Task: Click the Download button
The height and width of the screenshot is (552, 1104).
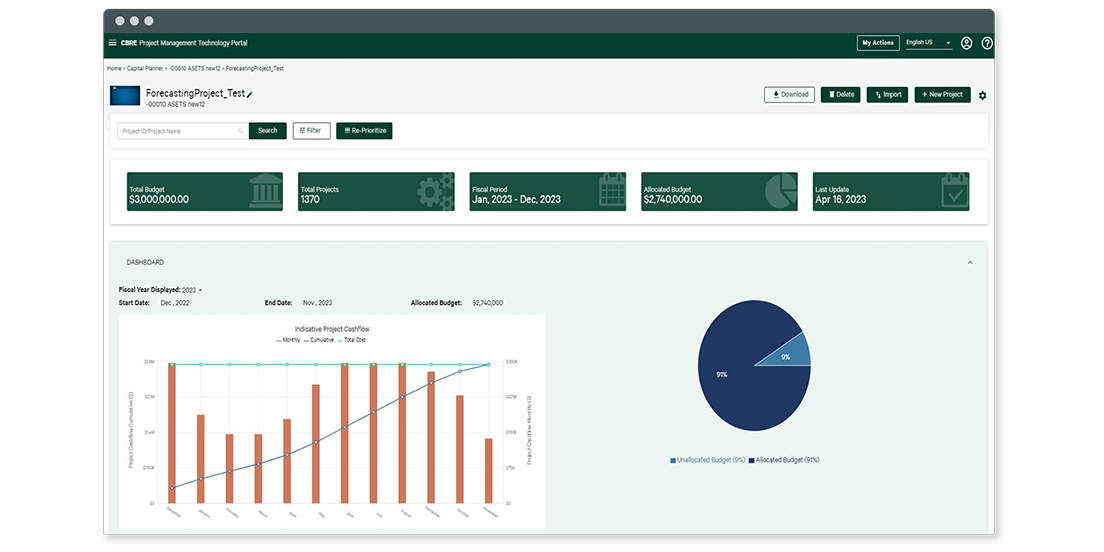Action: (x=789, y=95)
